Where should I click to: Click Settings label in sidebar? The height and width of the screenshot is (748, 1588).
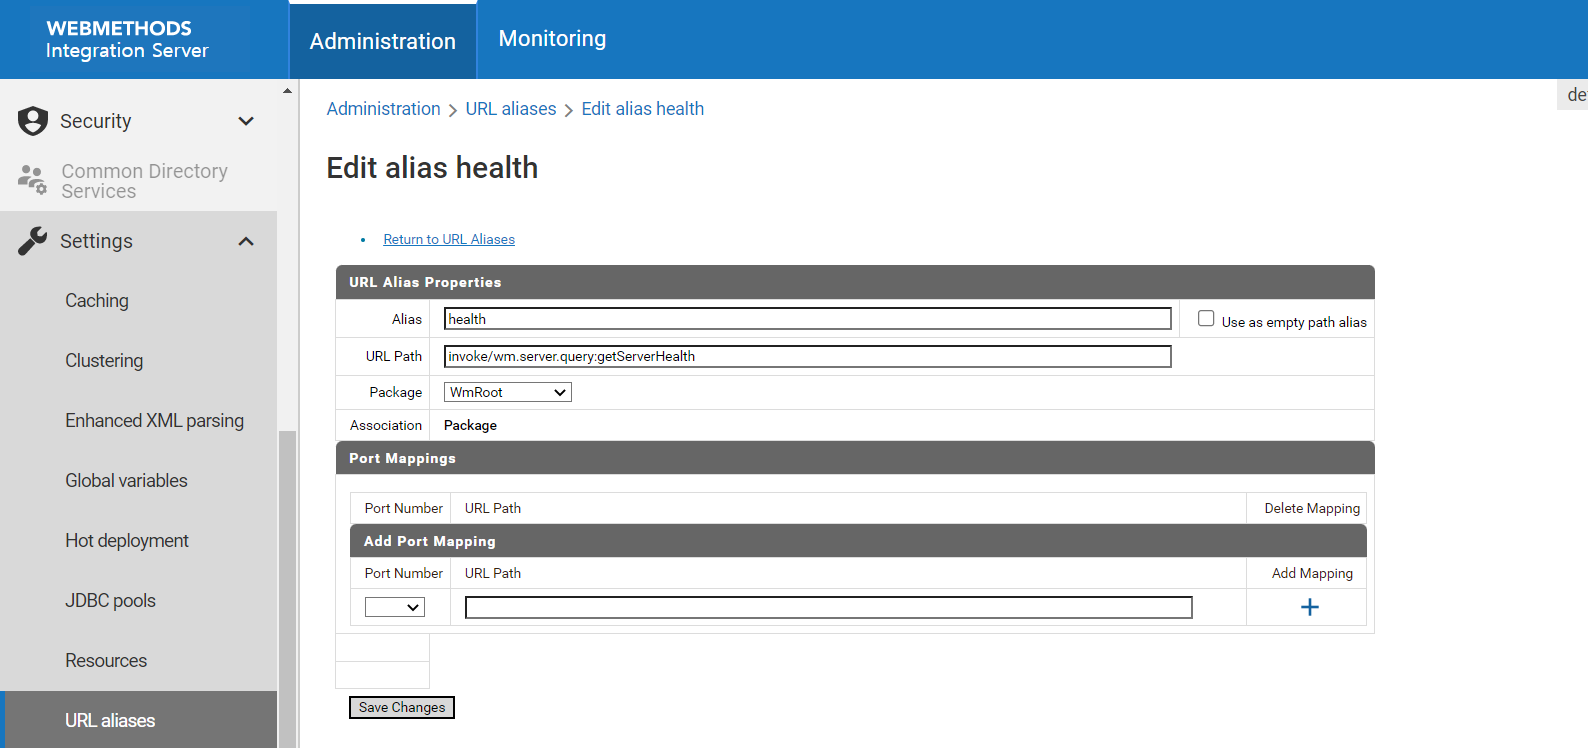[96, 241]
